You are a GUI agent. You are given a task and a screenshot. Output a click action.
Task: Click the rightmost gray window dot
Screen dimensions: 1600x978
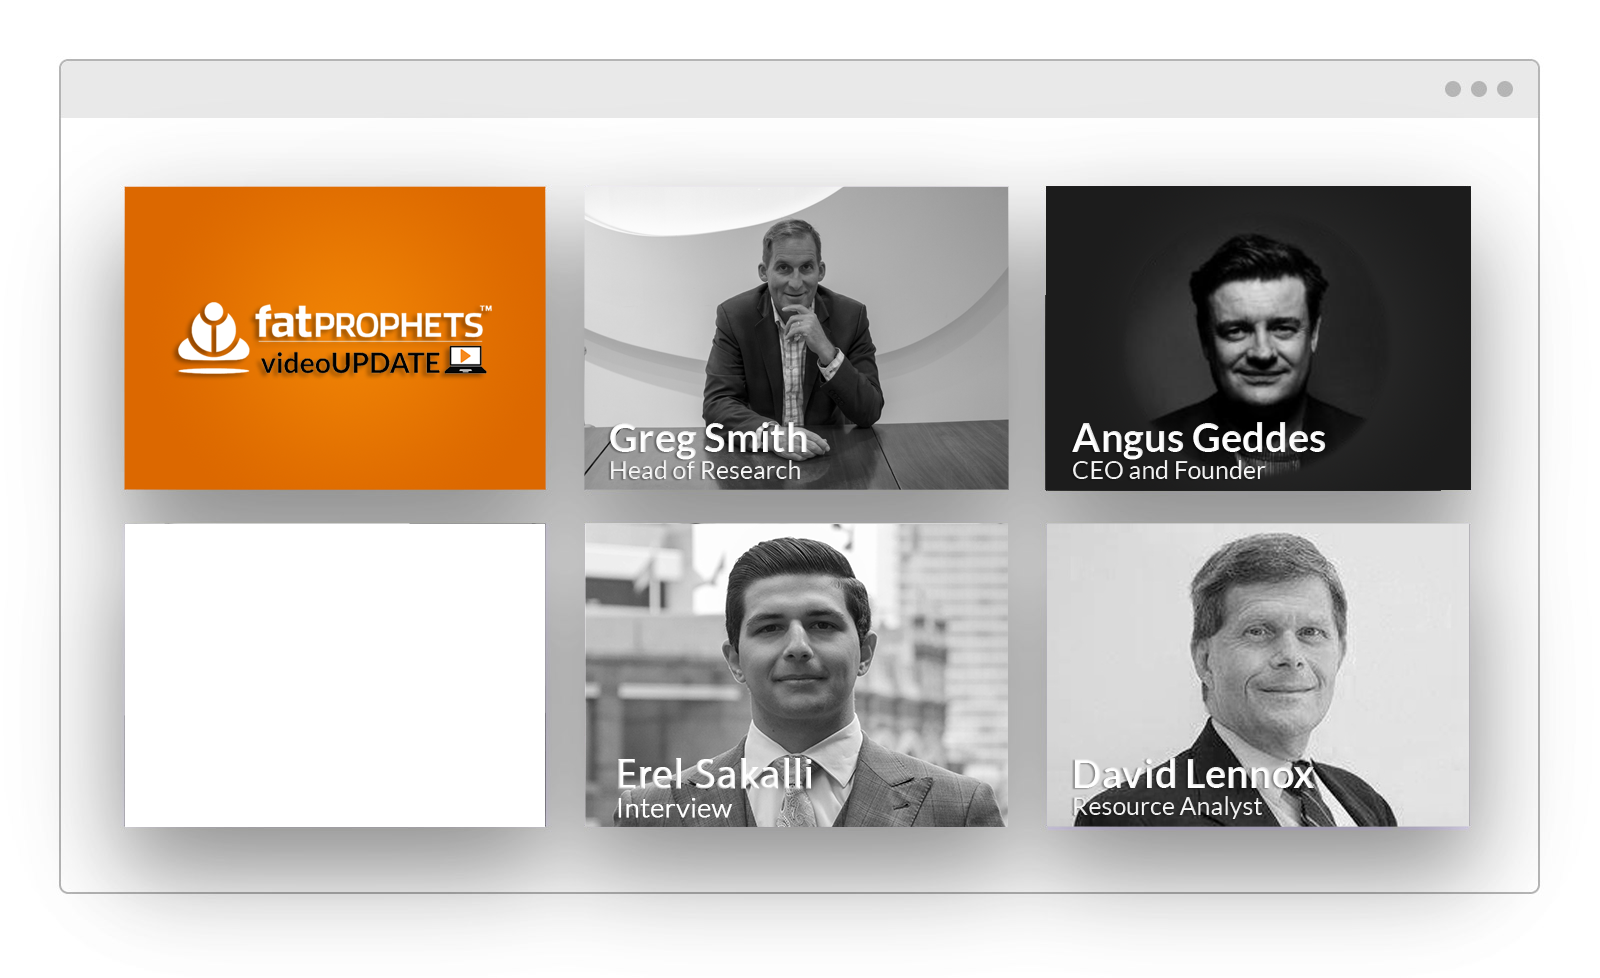tap(1505, 89)
